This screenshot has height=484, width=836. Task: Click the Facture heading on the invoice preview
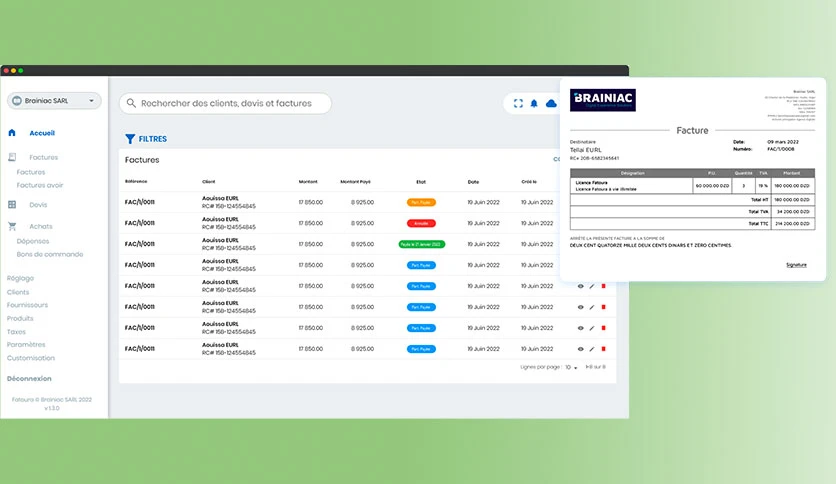click(692, 131)
